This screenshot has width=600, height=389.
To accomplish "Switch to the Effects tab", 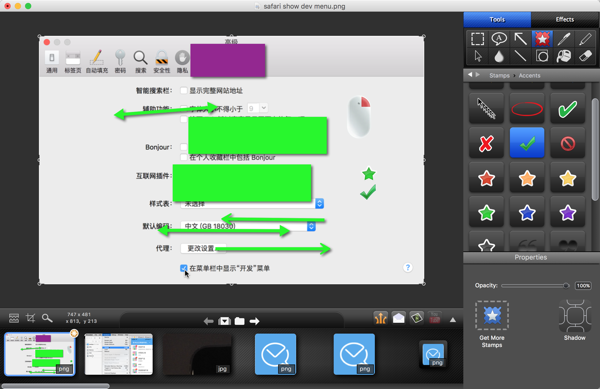I will pos(565,20).
